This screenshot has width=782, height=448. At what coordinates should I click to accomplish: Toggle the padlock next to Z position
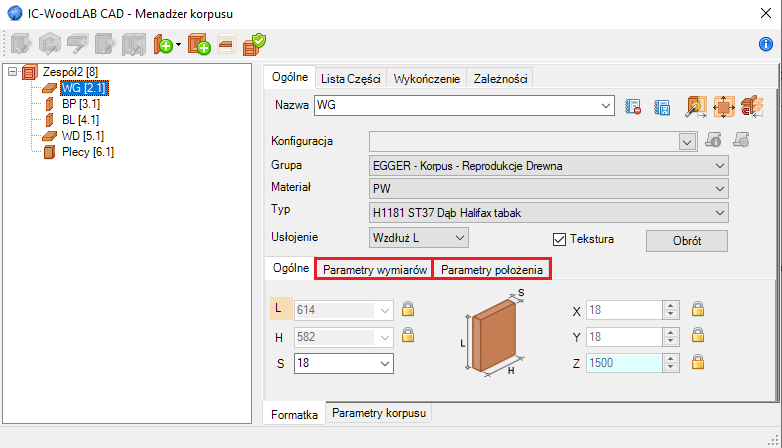tap(699, 362)
